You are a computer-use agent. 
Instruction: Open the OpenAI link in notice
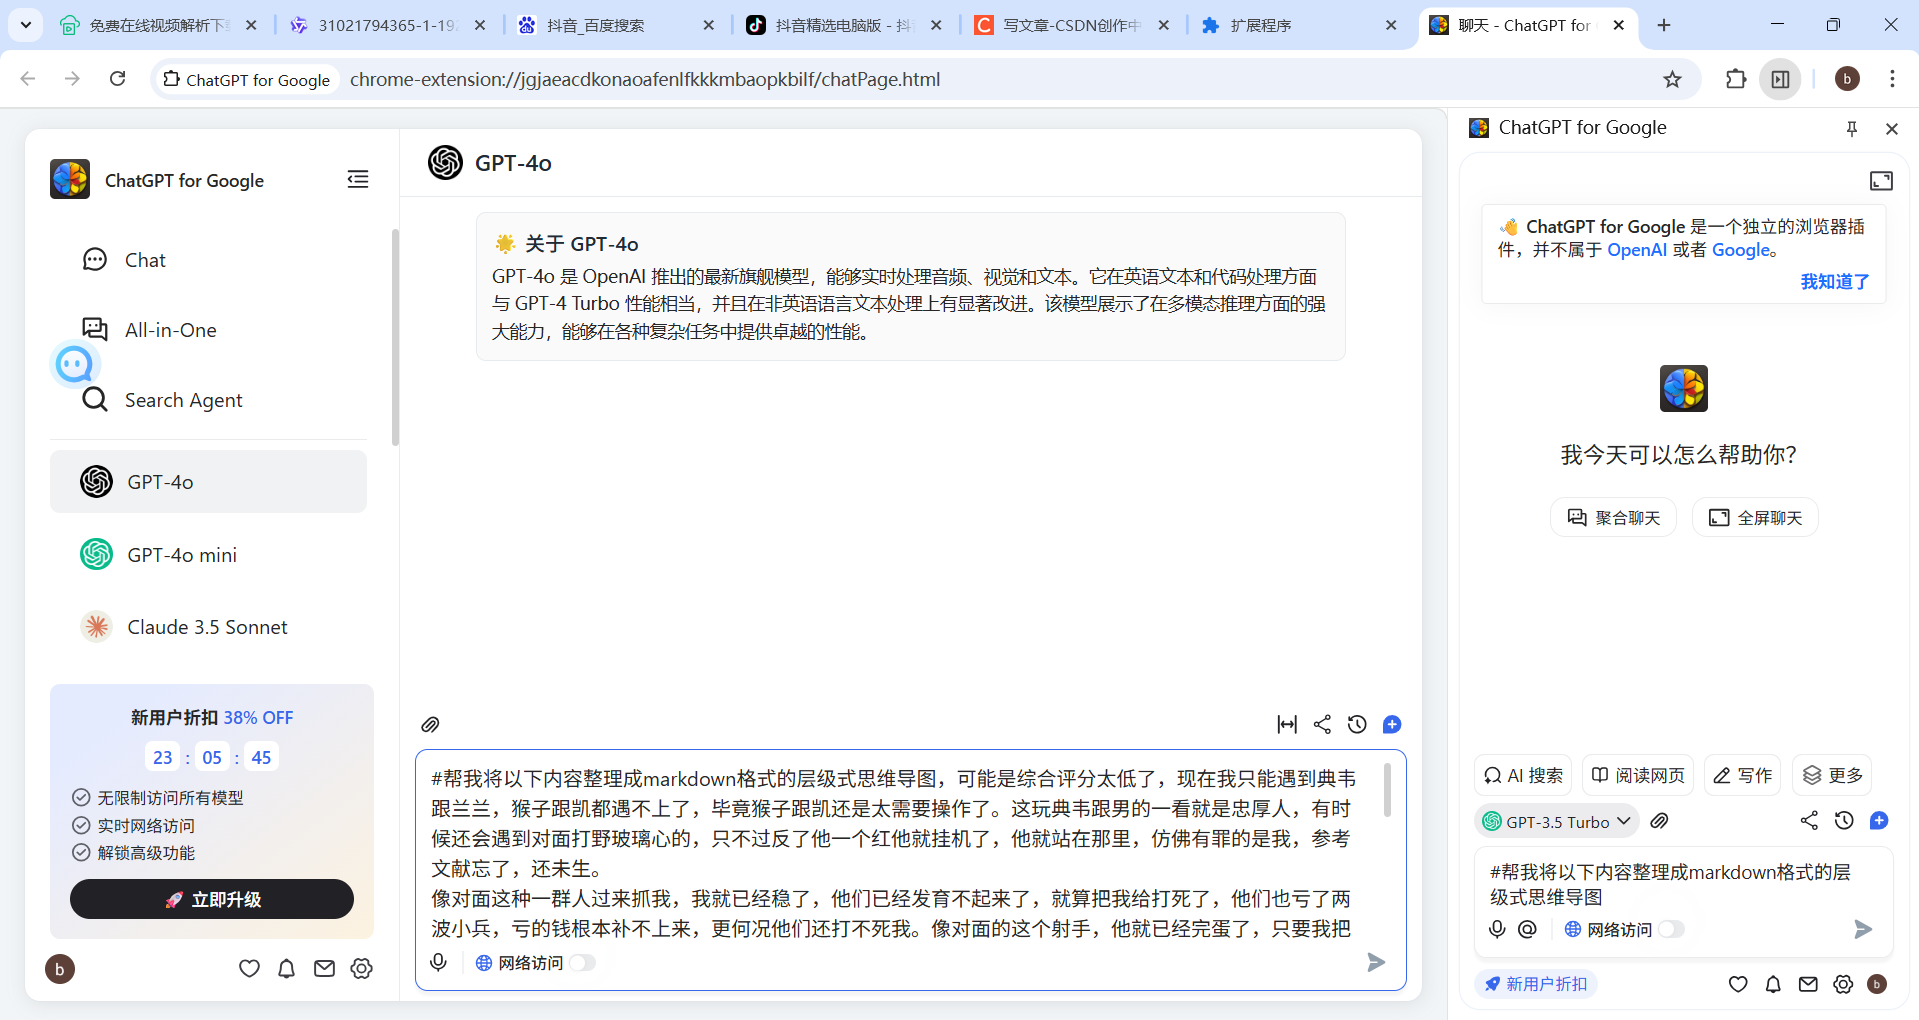pyautogui.click(x=1637, y=250)
